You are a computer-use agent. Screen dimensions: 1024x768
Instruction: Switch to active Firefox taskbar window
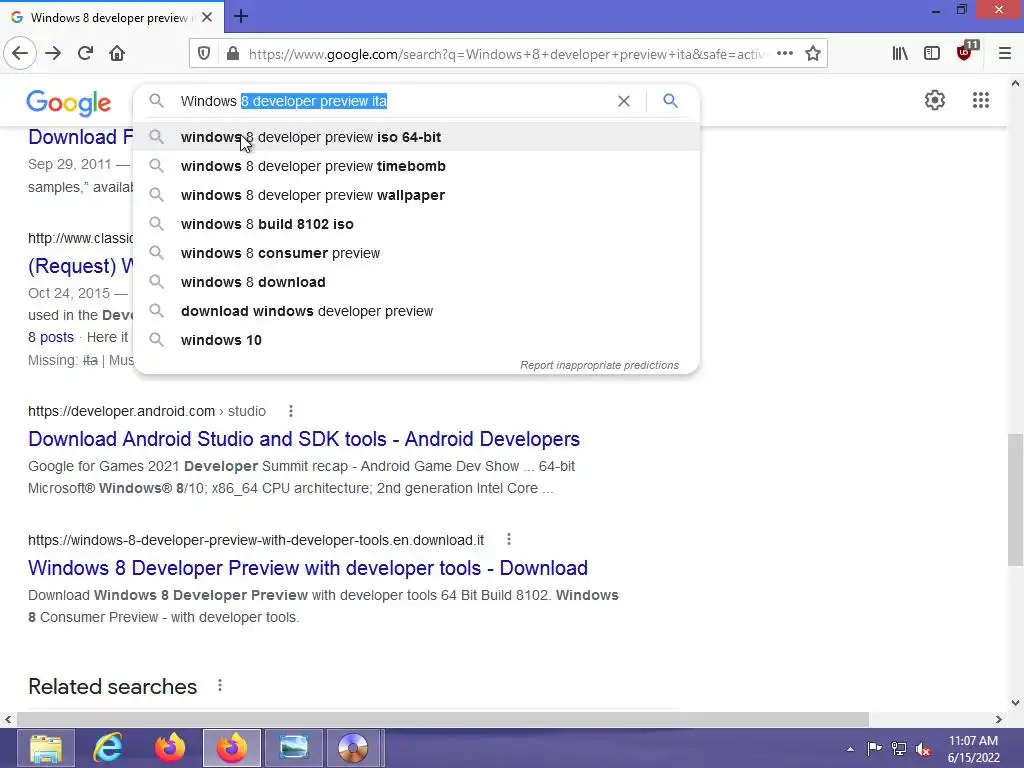[232, 748]
